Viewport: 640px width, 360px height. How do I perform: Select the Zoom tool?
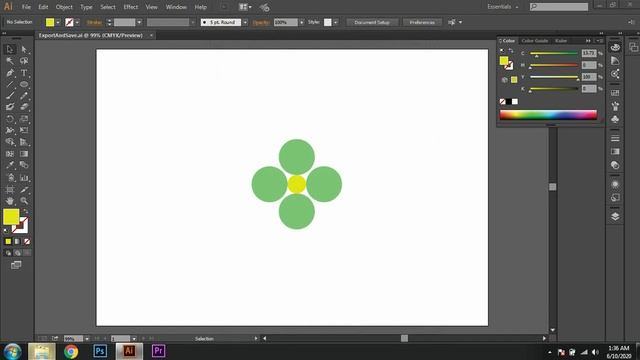[x=24, y=201]
